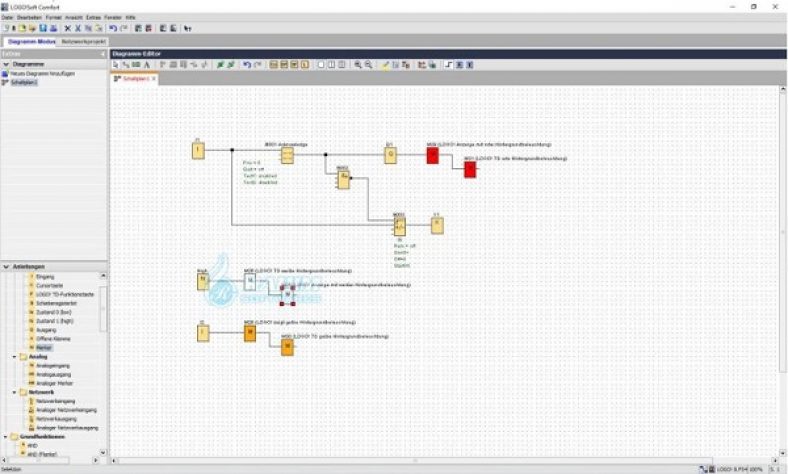Viewport: 788px width, 474px height.
Task: Open the Datei menu
Action: 7,17
